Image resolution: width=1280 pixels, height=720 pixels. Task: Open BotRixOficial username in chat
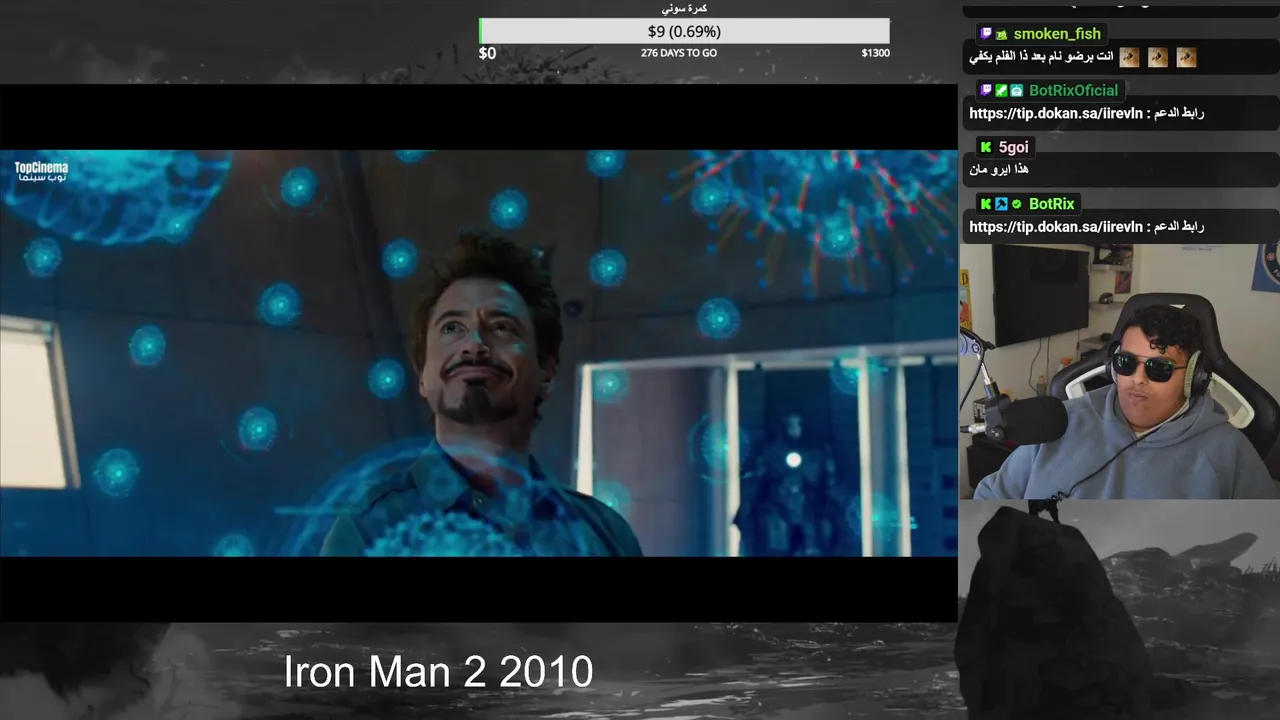[1073, 90]
